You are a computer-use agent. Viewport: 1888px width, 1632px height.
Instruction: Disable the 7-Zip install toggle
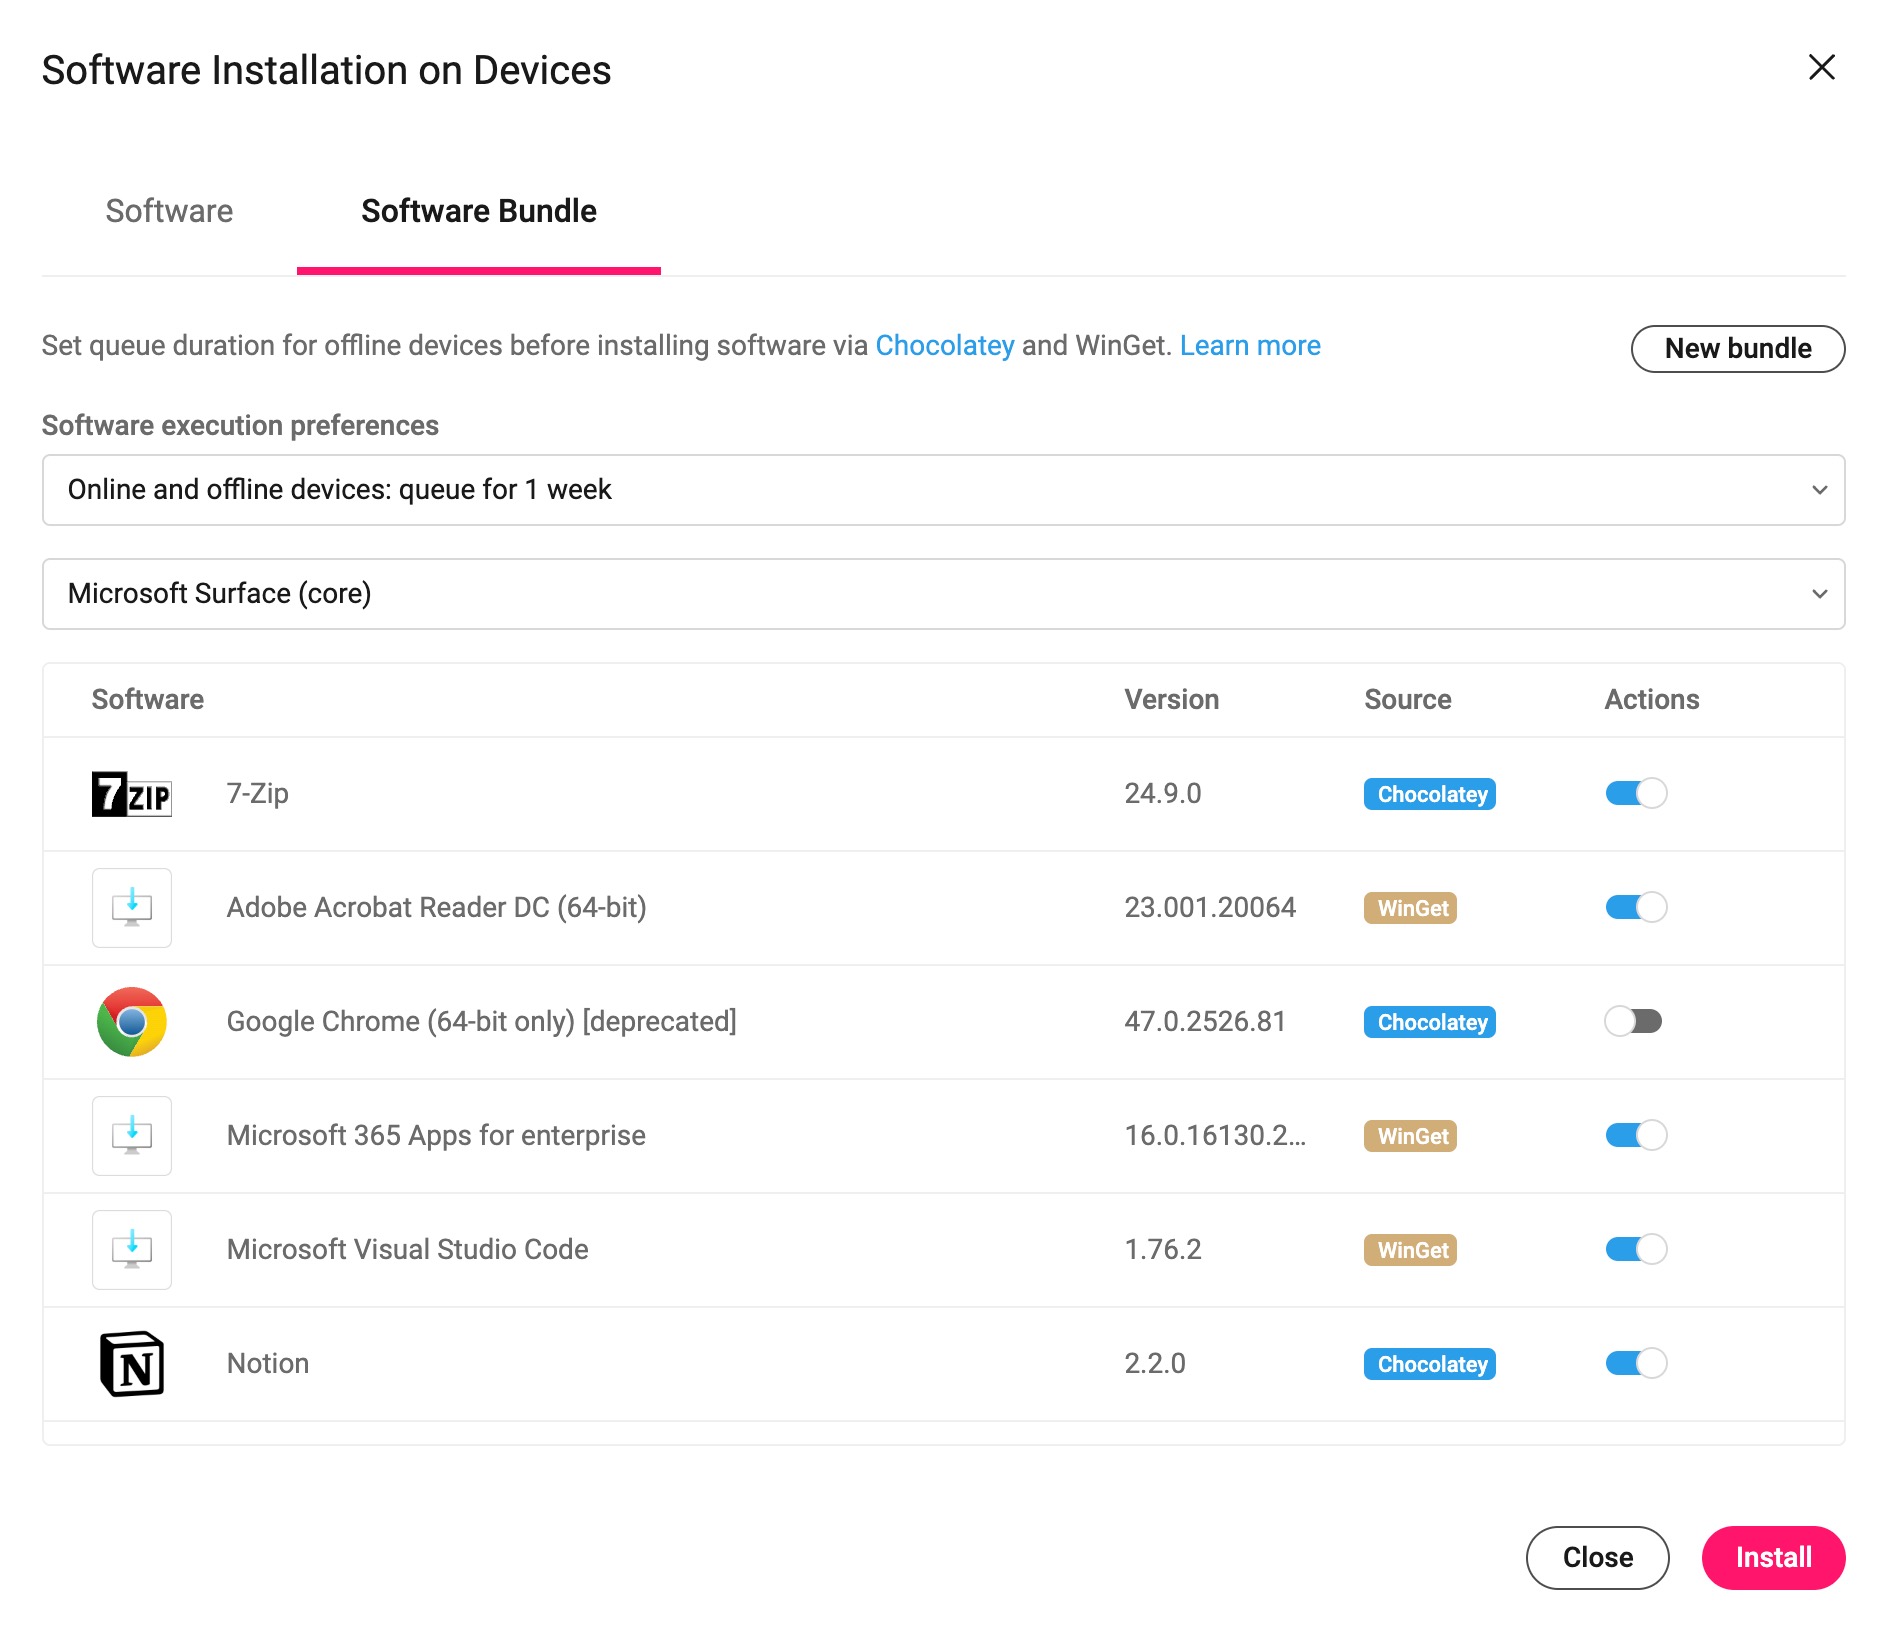[x=1636, y=794]
